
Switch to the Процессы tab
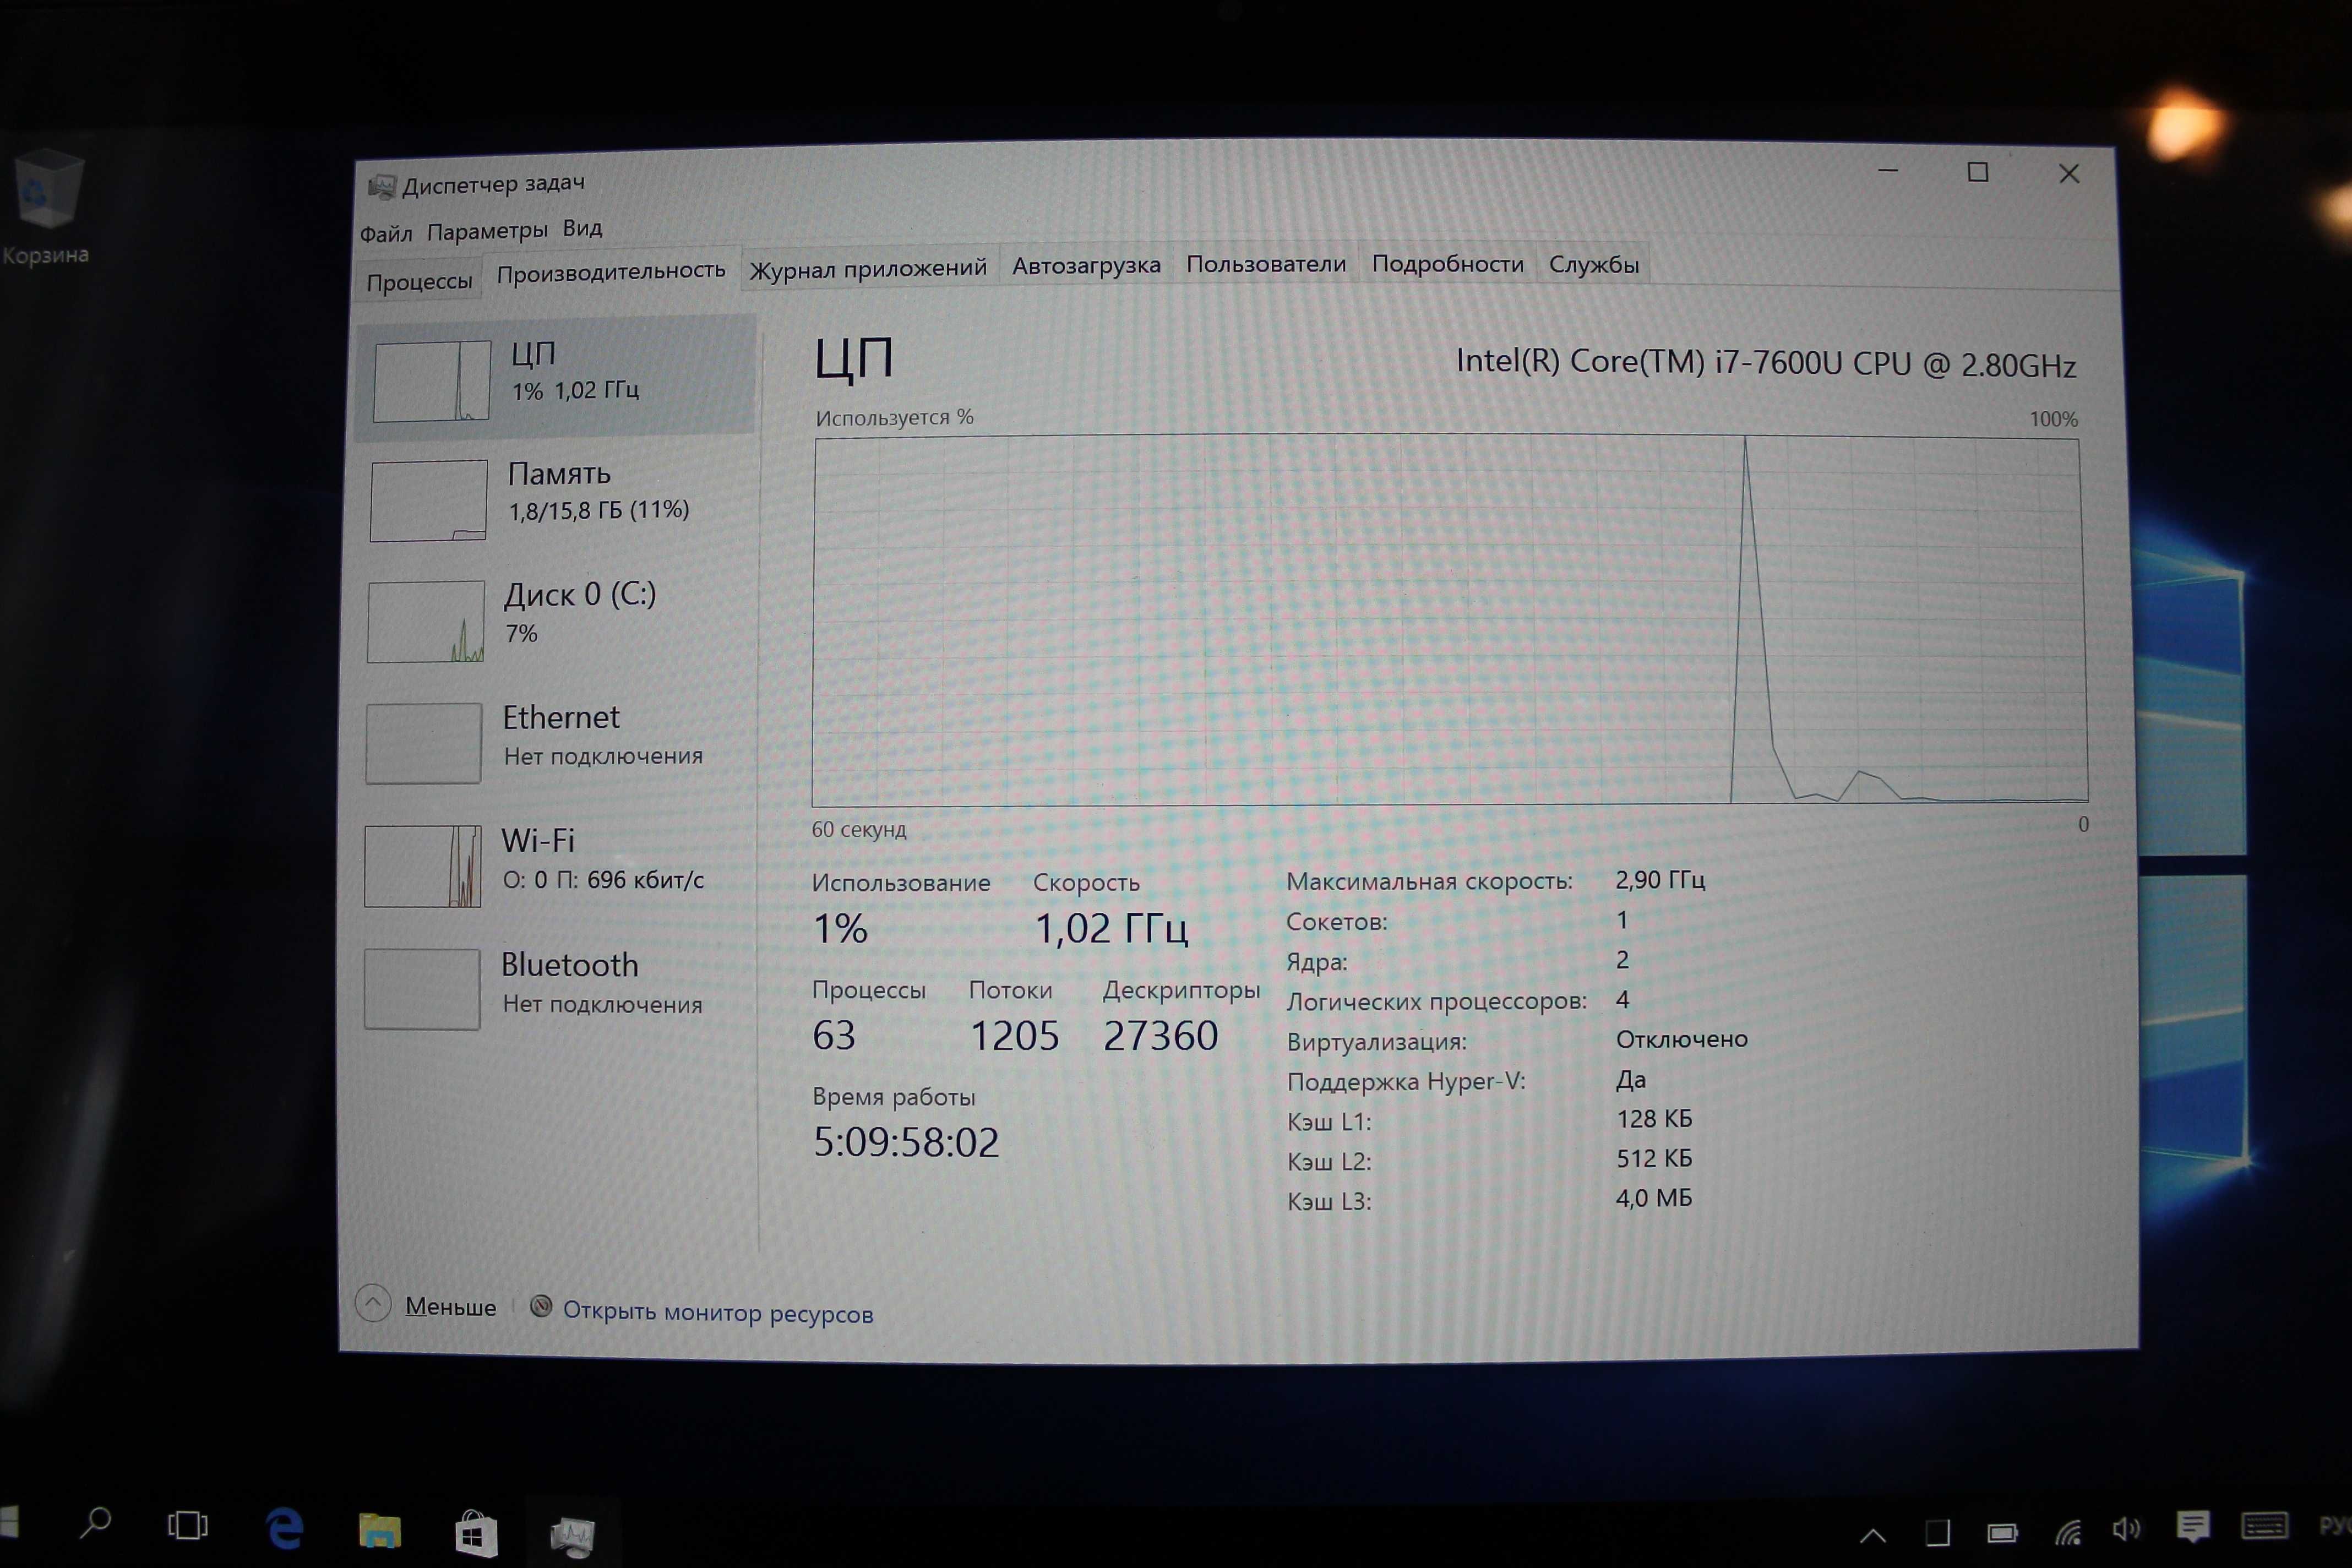pos(419,282)
